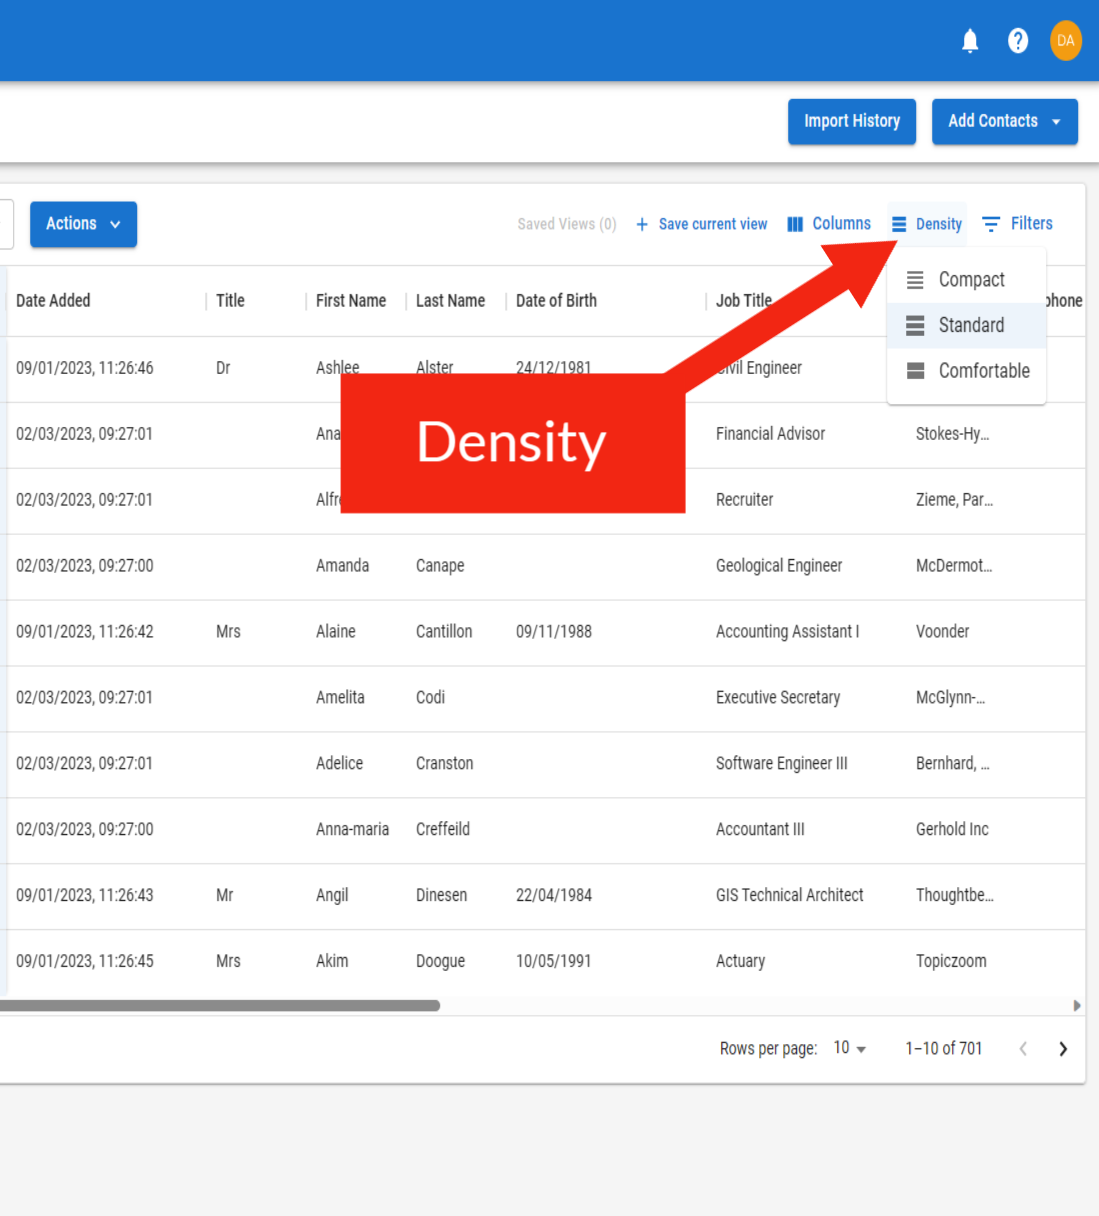
Task: Open the Actions dropdown menu
Action: click(x=83, y=224)
